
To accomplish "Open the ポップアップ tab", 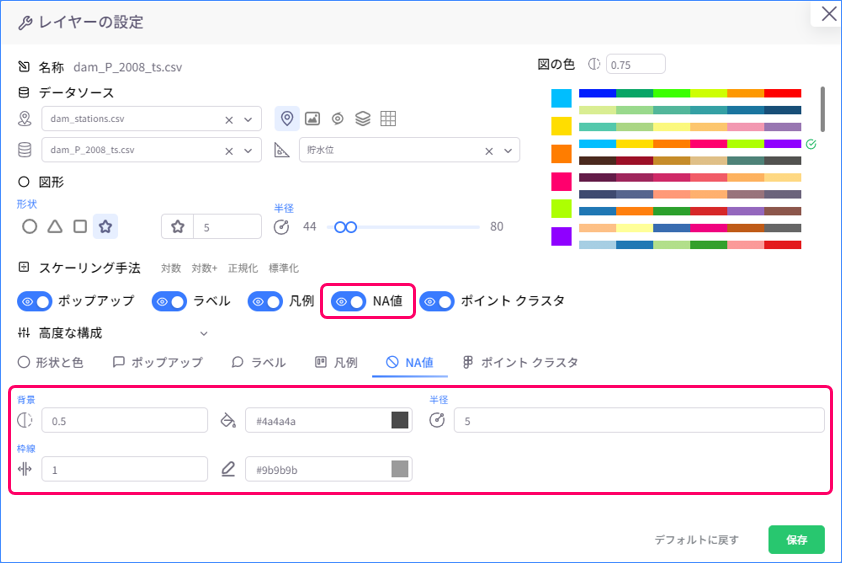I will (x=157, y=363).
